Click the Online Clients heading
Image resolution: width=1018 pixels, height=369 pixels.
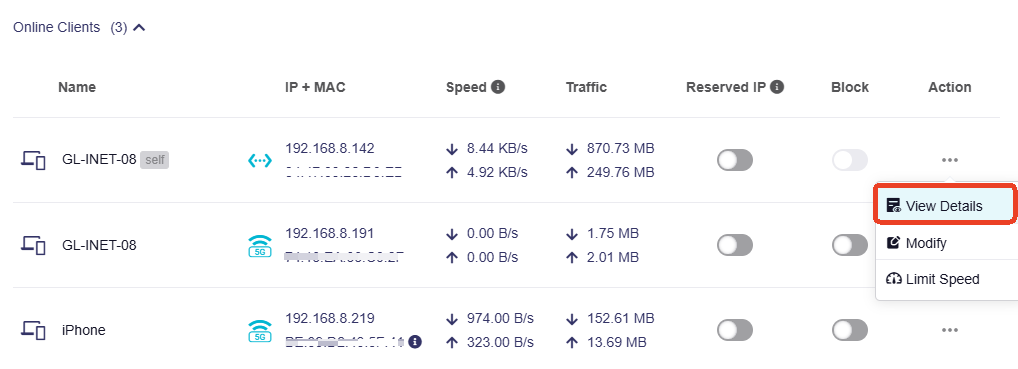click(x=56, y=27)
